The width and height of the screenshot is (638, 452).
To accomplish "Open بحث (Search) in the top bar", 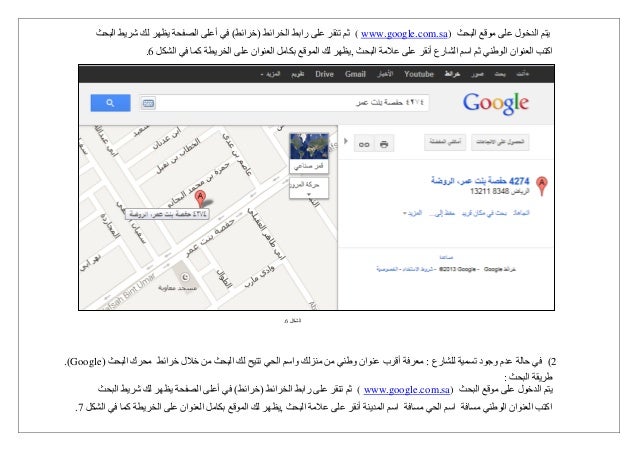I will 500,74.
